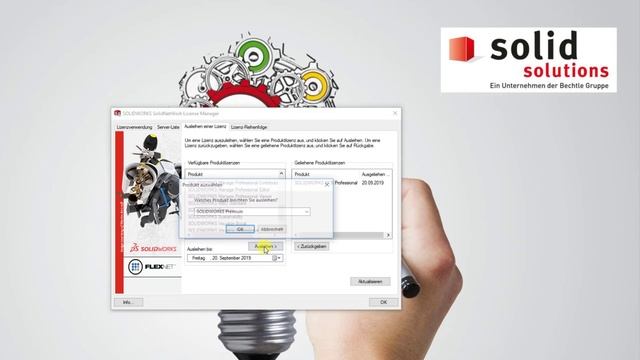Confirm with OK in Produkt auswählen dialog
640x360 pixels.
coord(240,229)
